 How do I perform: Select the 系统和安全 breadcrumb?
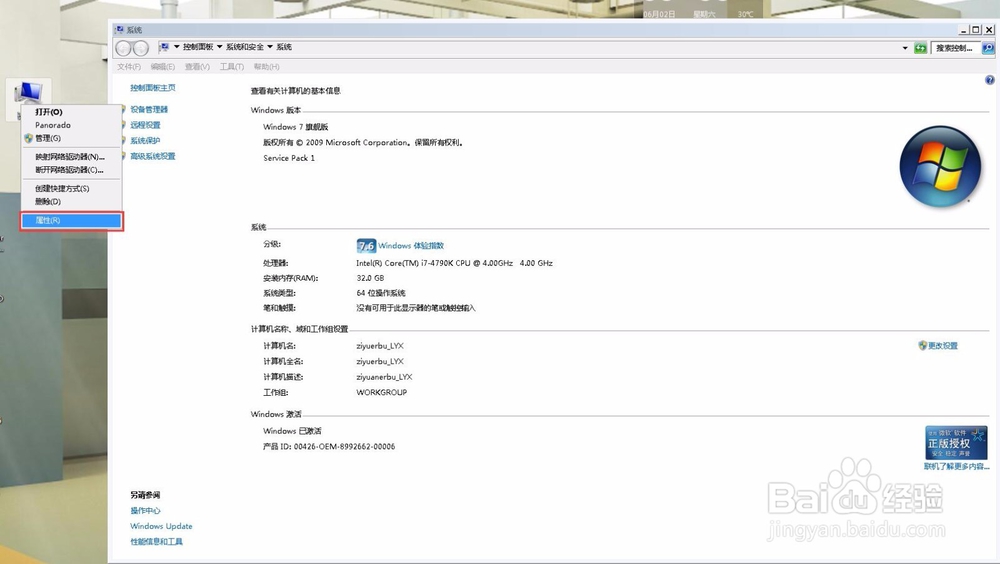click(x=244, y=47)
